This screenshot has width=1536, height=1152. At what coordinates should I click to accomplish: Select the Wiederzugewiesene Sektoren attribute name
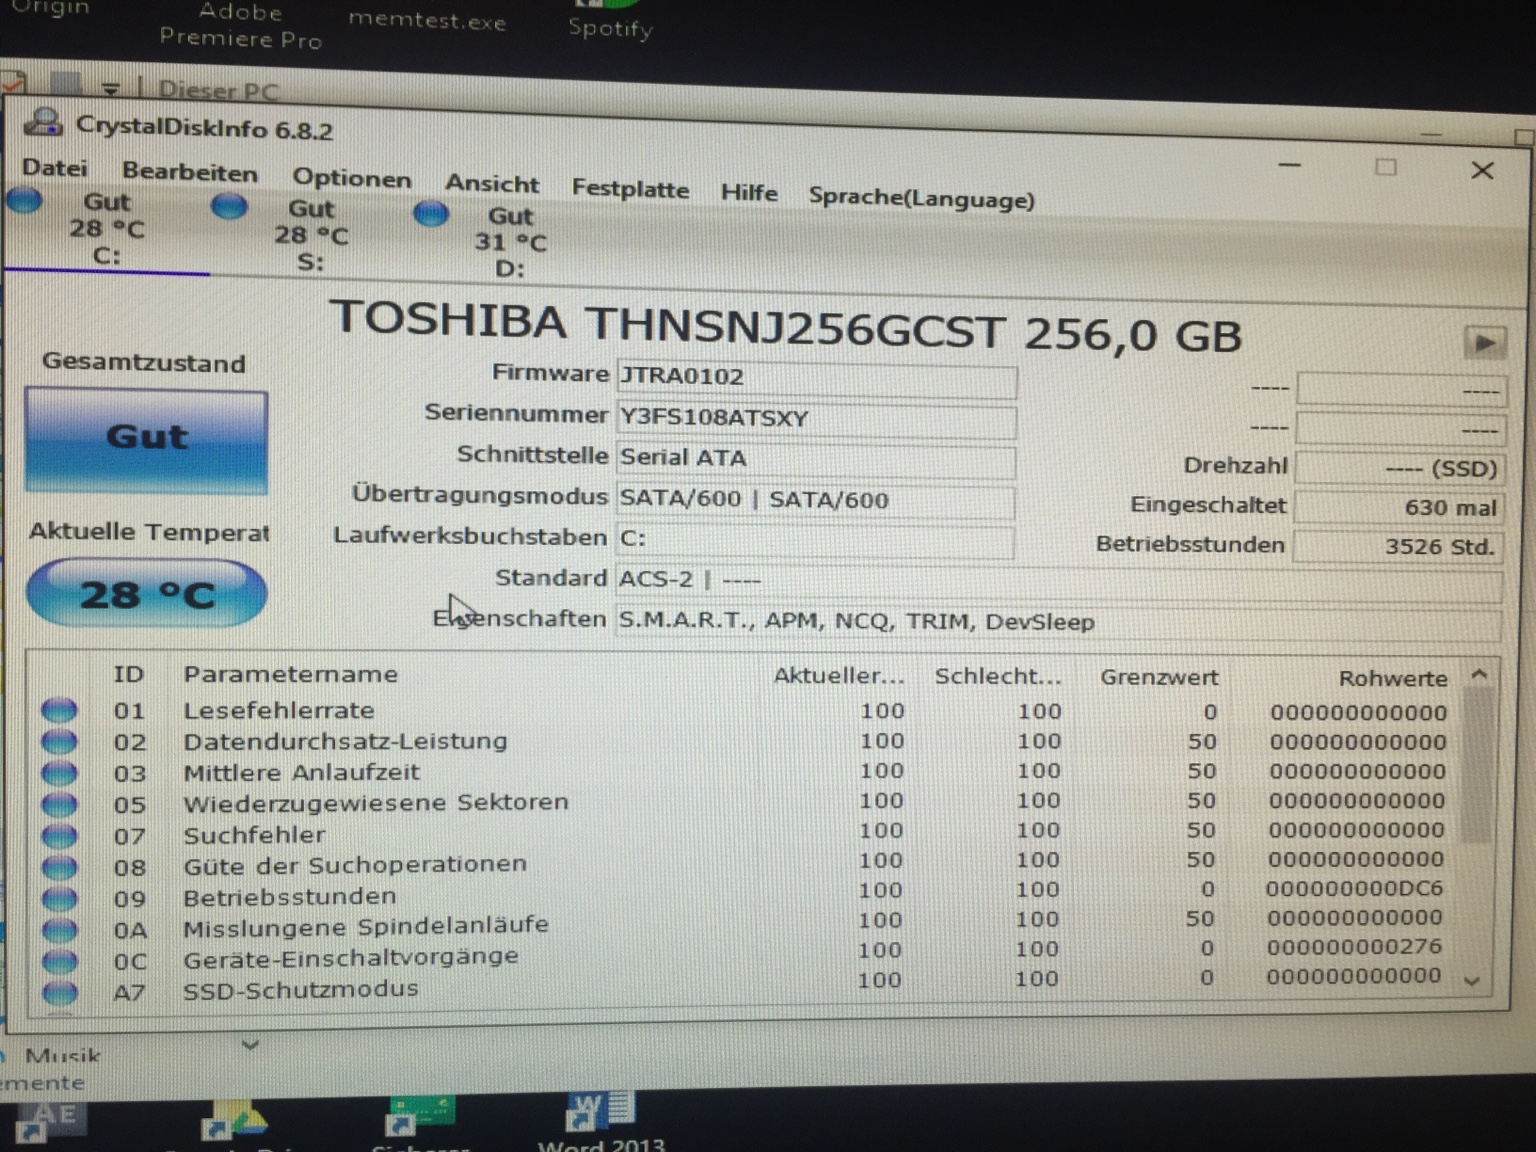[x=375, y=802]
